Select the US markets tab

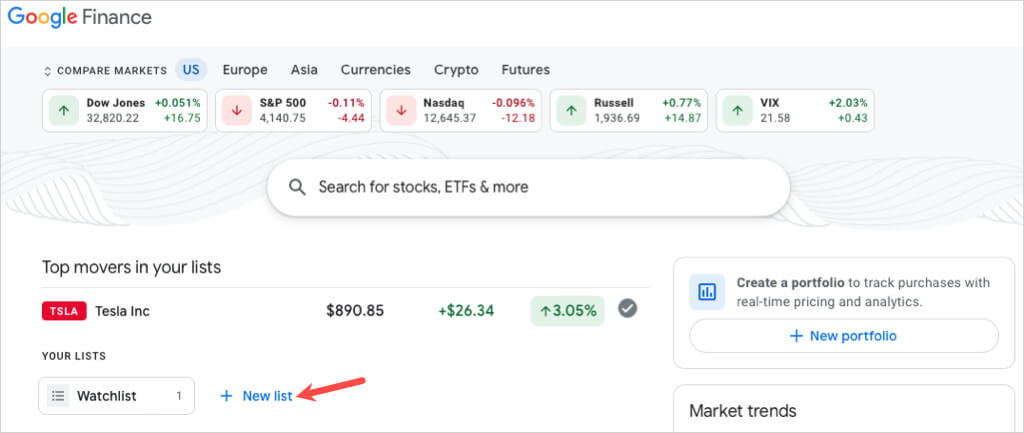tap(190, 70)
